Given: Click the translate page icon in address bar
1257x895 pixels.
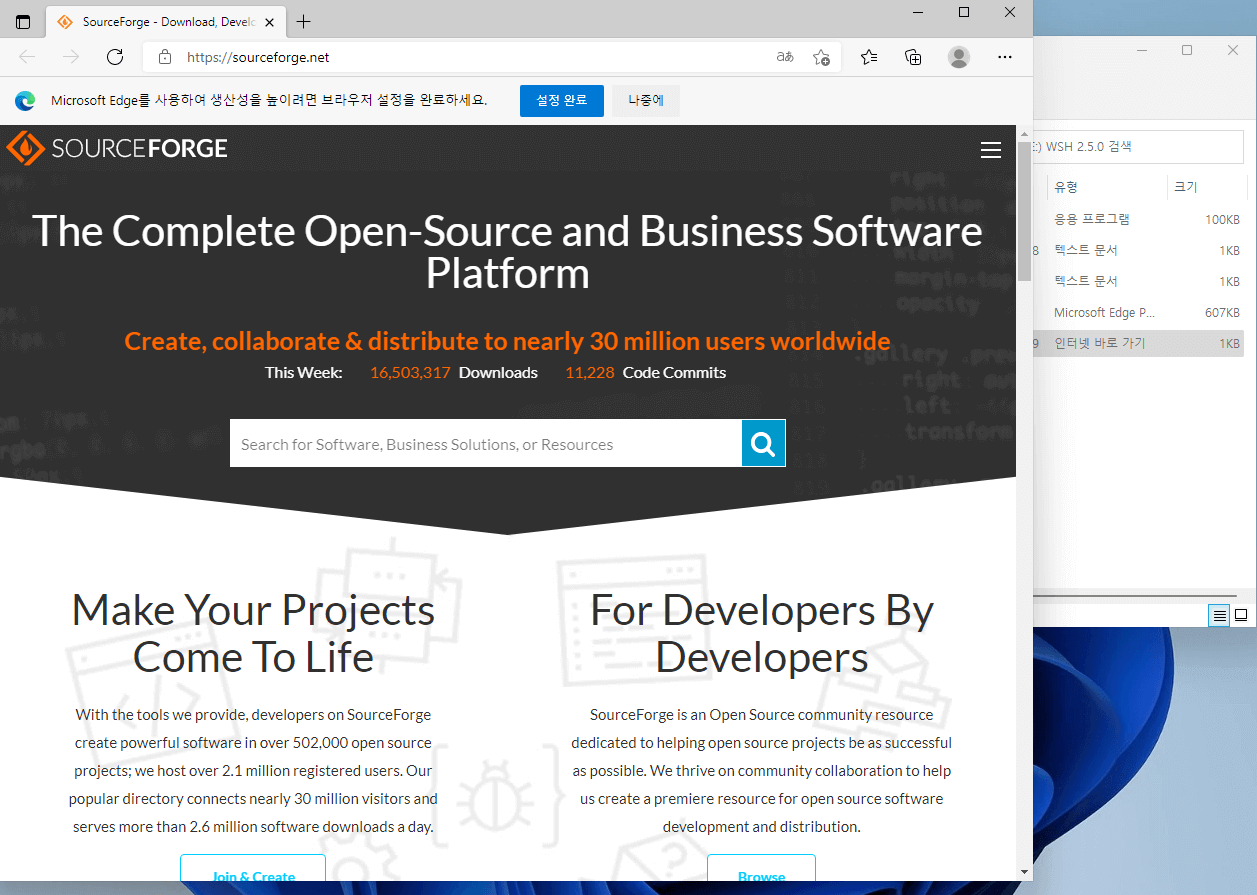Looking at the screenshot, I should (x=785, y=57).
